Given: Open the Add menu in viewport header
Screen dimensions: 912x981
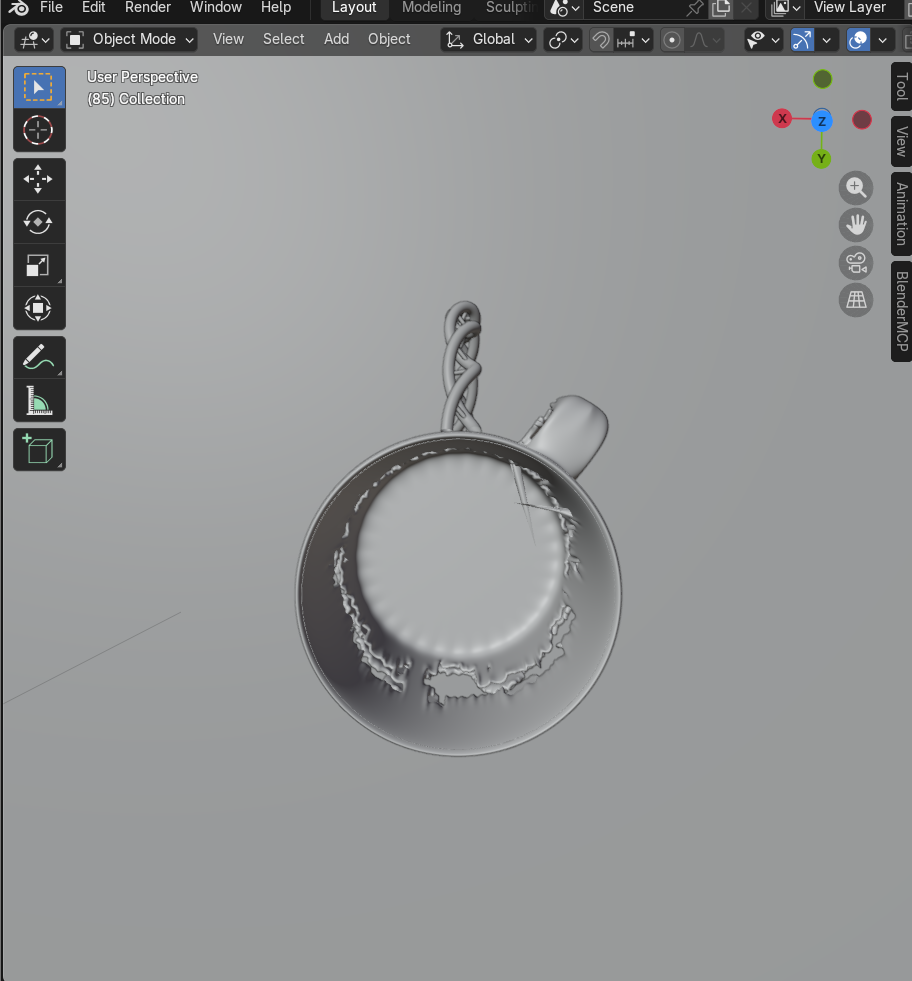Looking at the screenshot, I should 336,40.
